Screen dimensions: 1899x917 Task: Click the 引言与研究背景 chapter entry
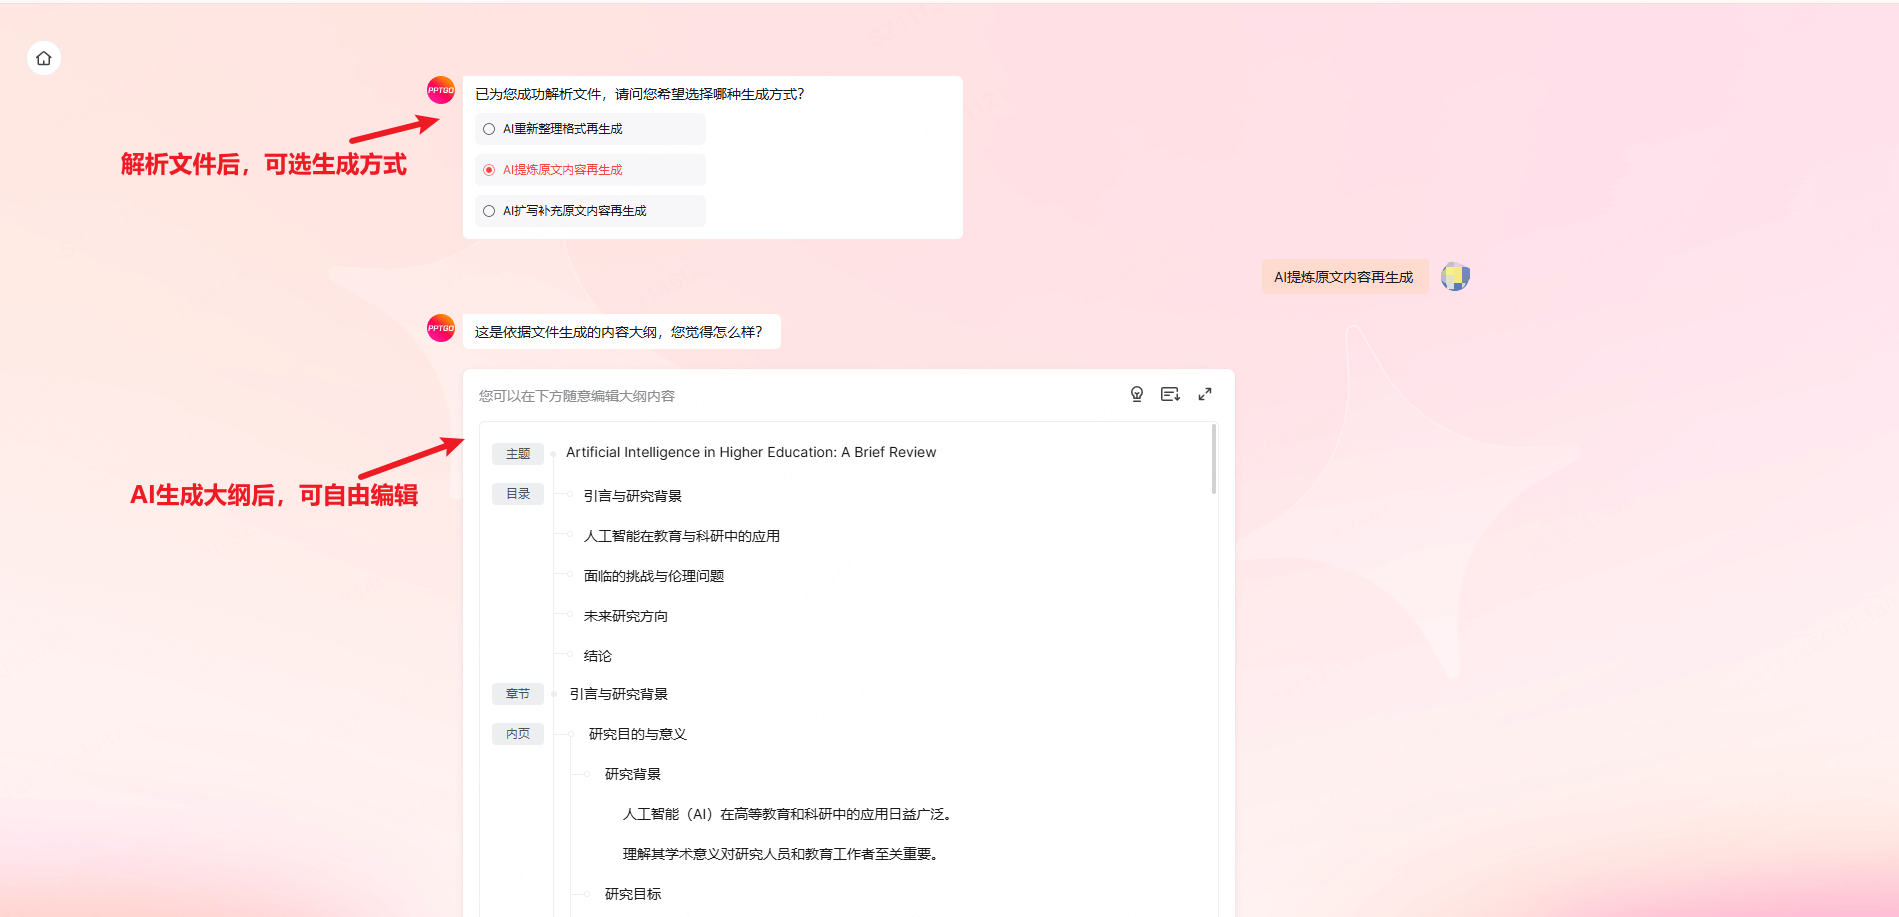tap(618, 693)
